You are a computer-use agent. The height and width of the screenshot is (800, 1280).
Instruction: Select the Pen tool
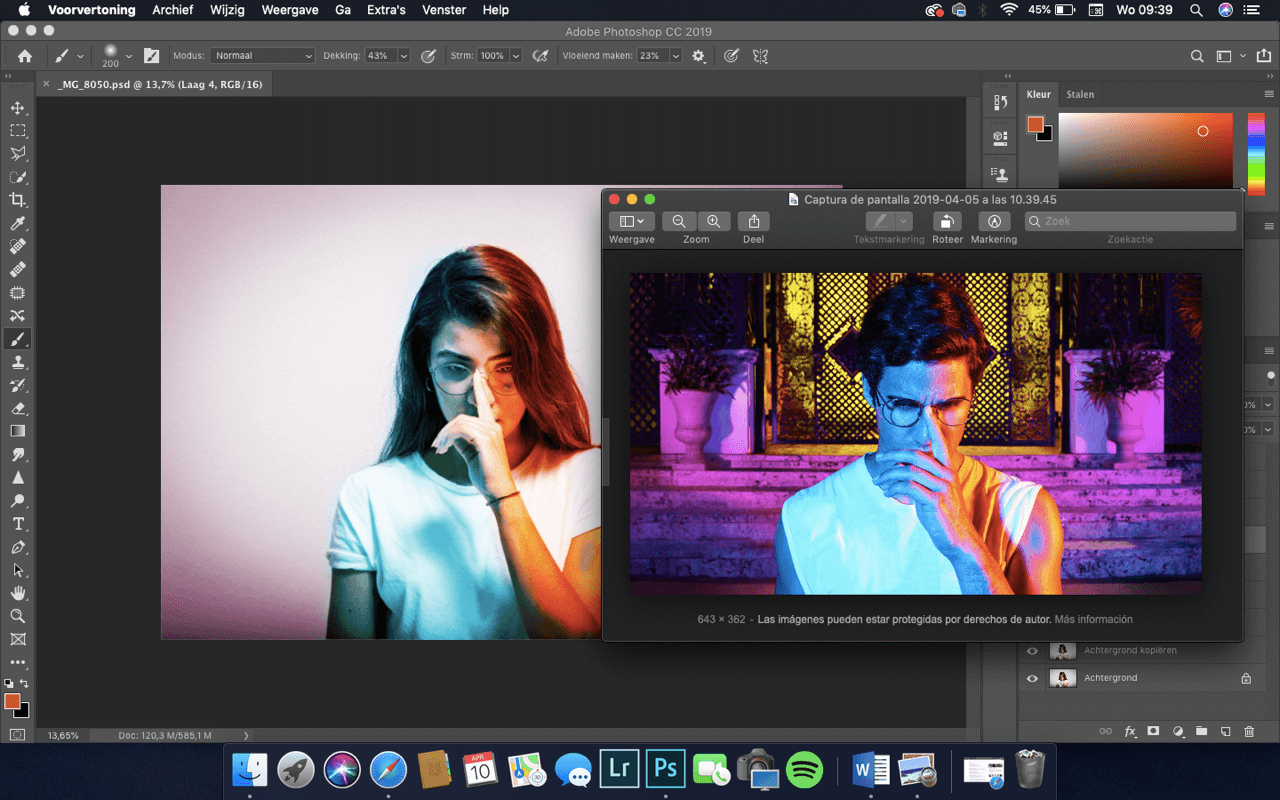pos(18,547)
